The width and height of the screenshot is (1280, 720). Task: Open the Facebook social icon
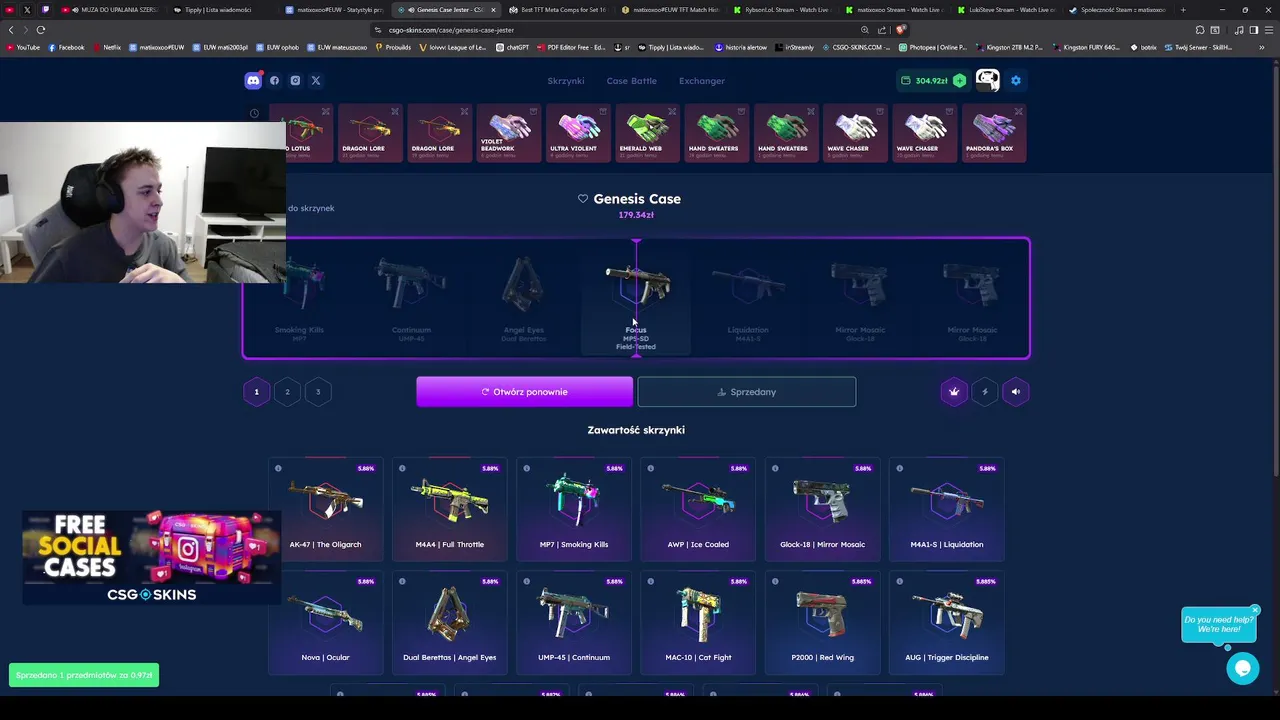click(x=274, y=80)
